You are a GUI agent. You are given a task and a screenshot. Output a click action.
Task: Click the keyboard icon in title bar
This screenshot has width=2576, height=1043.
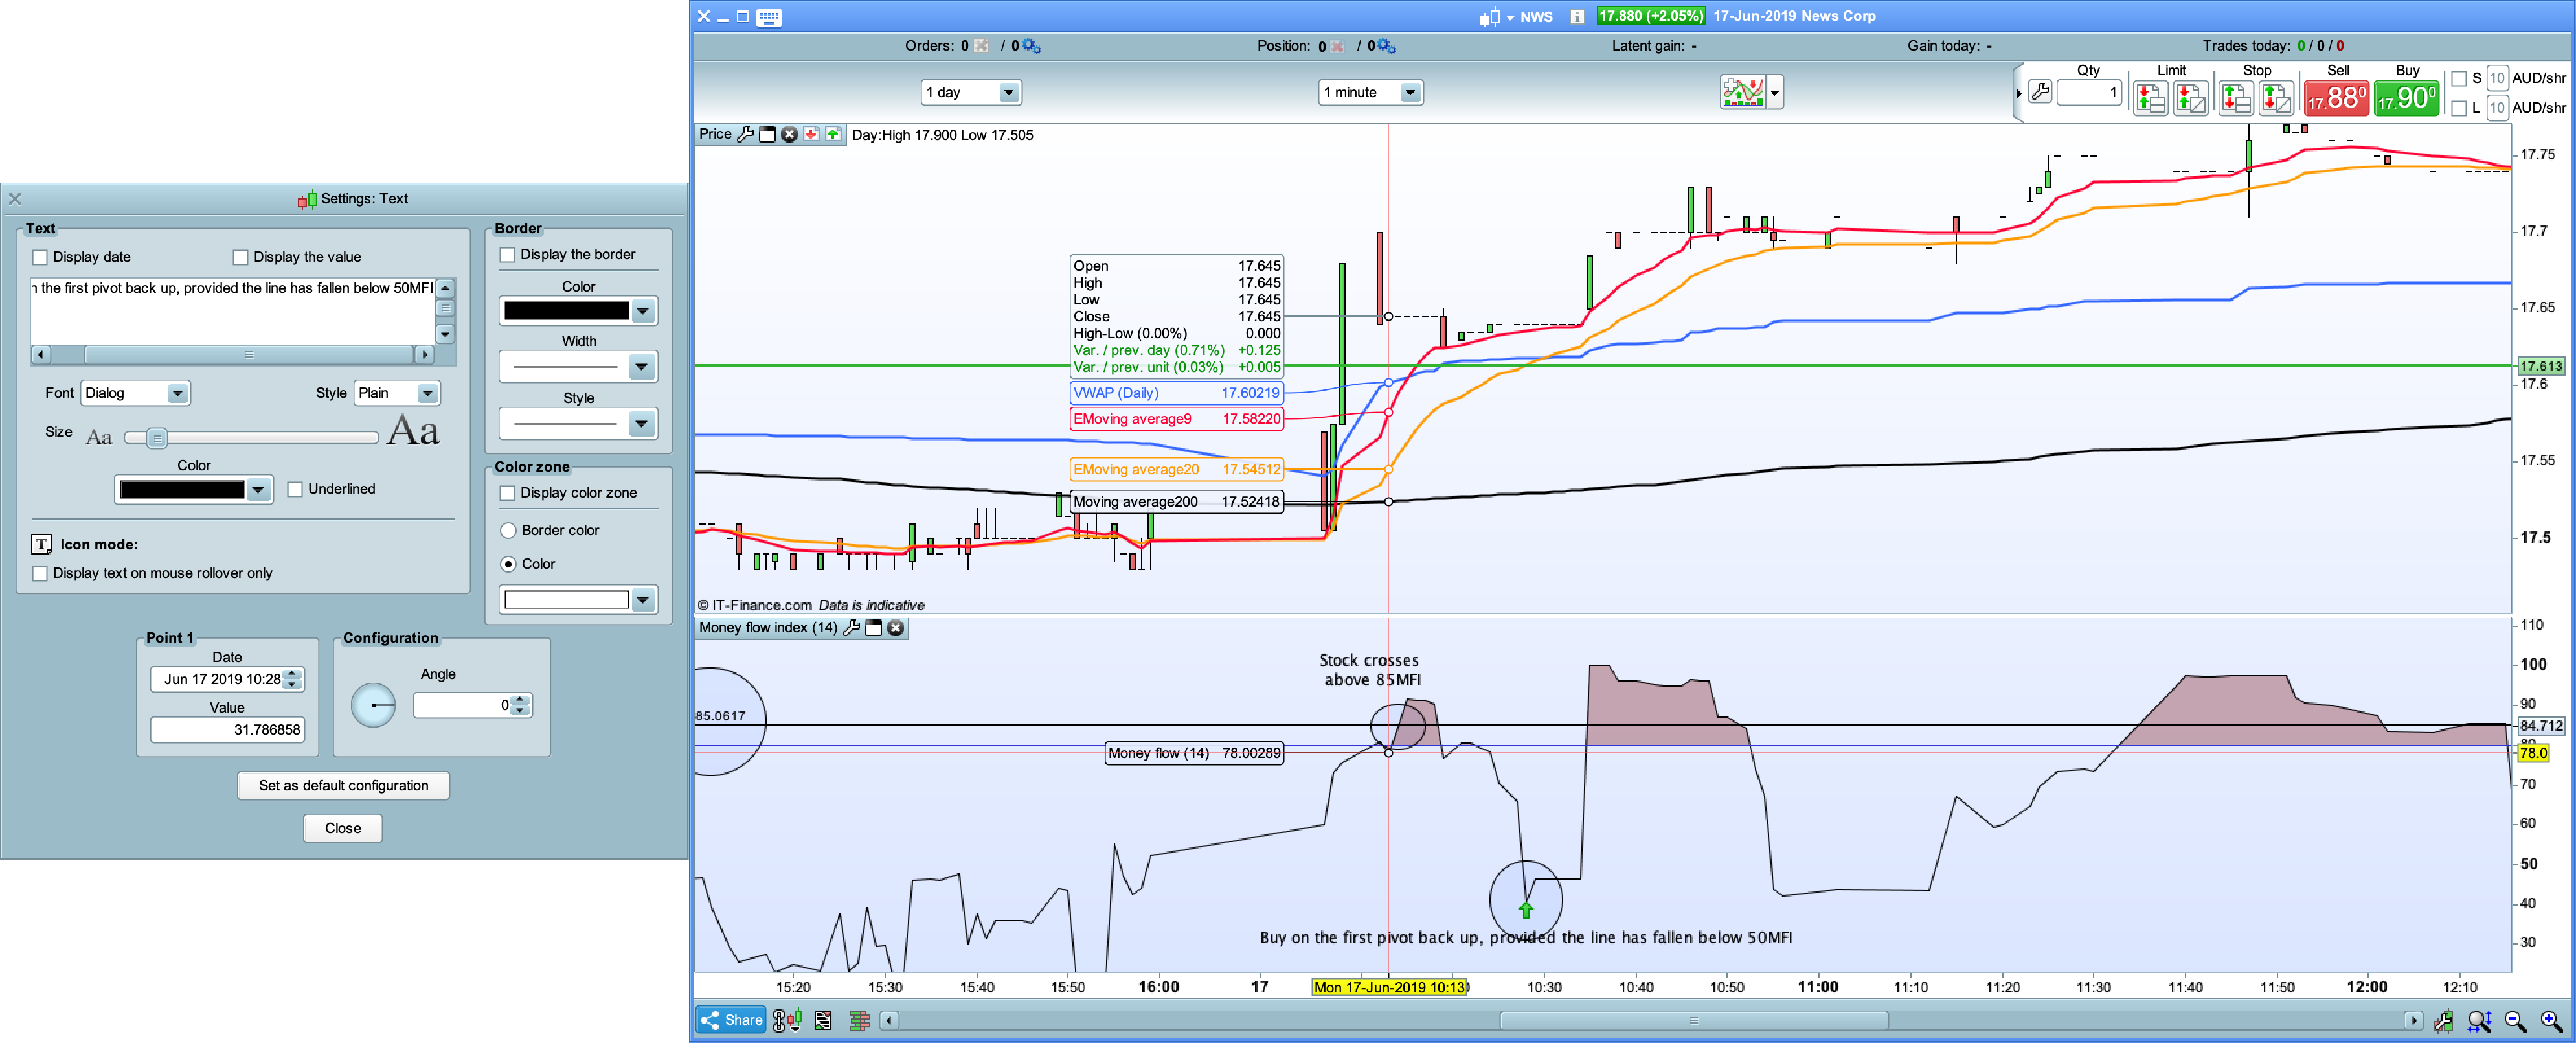click(769, 17)
